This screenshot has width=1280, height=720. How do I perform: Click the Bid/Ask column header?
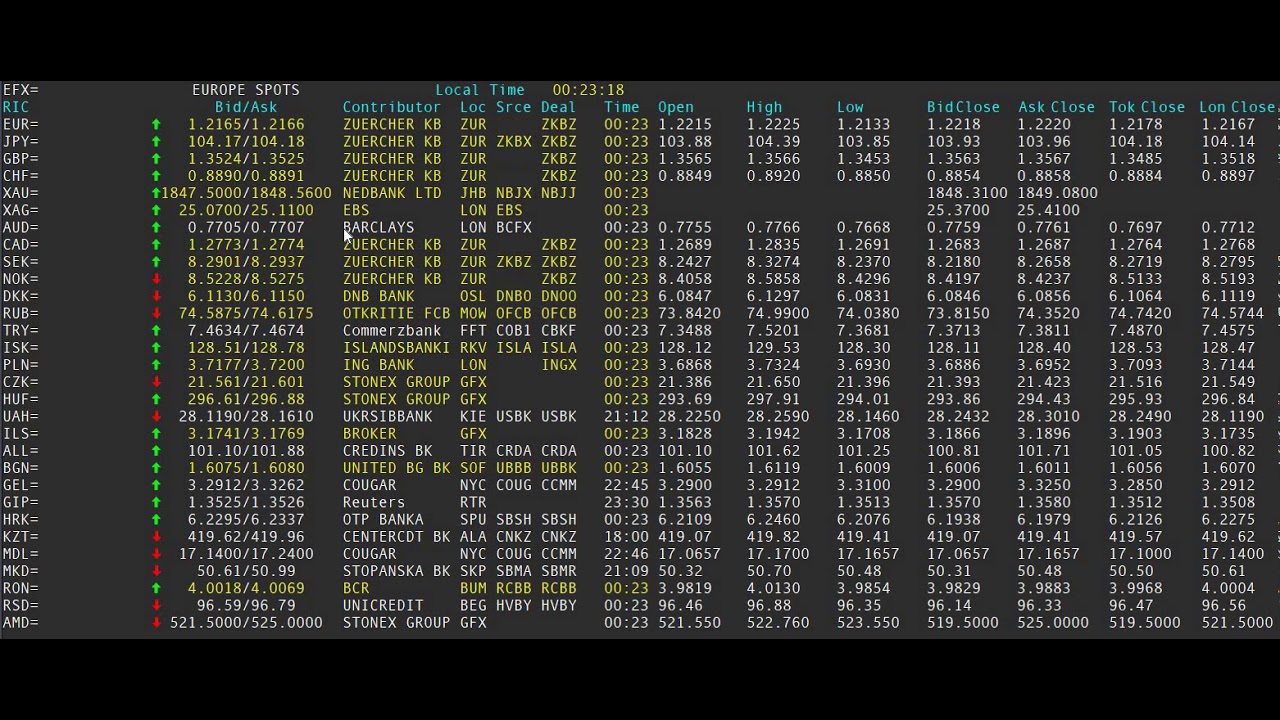click(246, 107)
